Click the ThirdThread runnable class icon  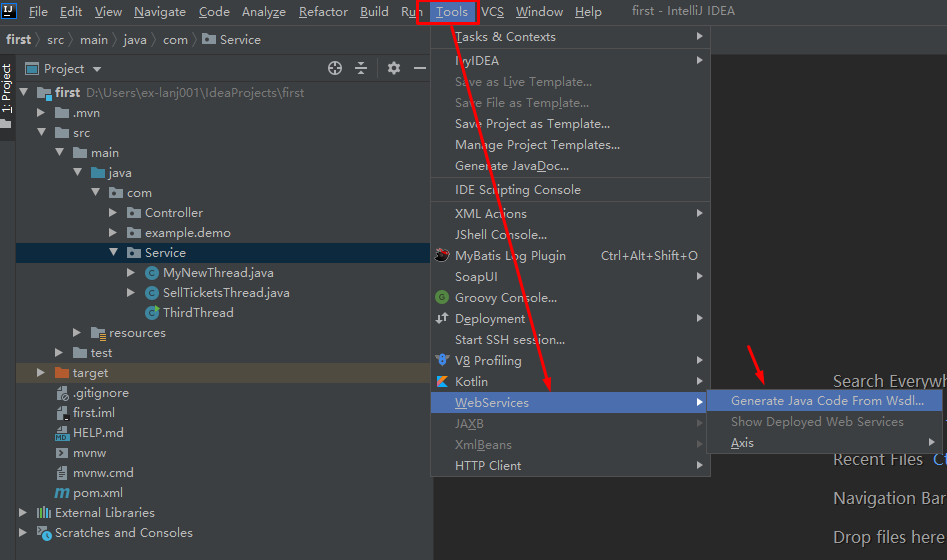point(152,313)
